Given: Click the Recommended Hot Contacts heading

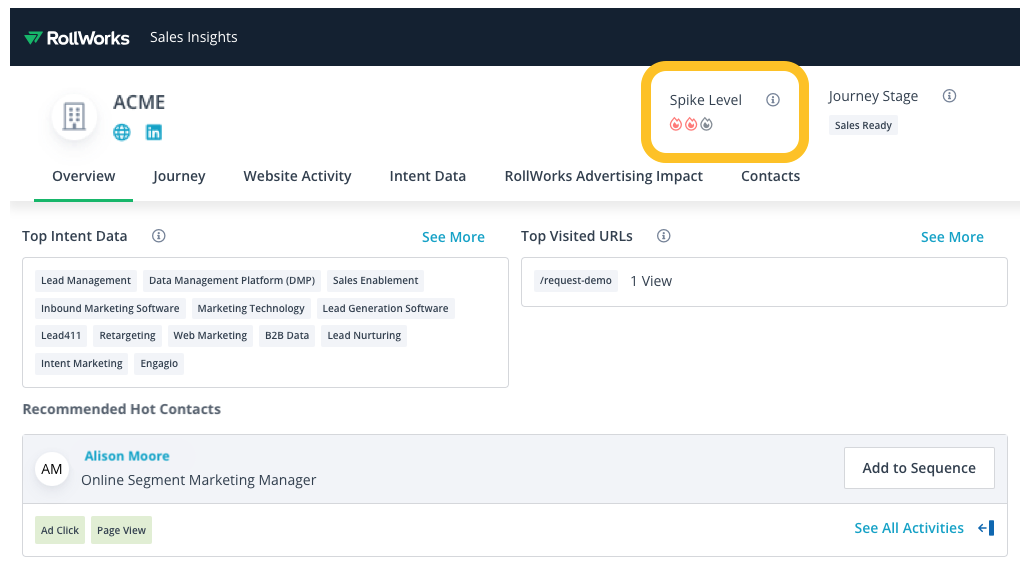Looking at the screenshot, I should [x=122, y=409].
